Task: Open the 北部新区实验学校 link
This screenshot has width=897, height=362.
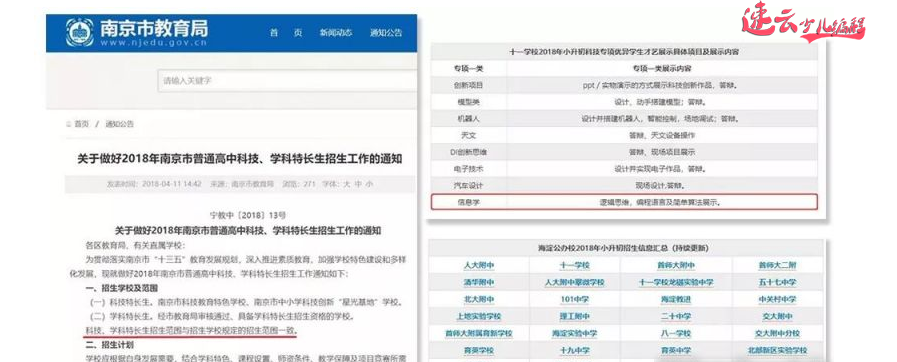Action: [x=777, y=350]
